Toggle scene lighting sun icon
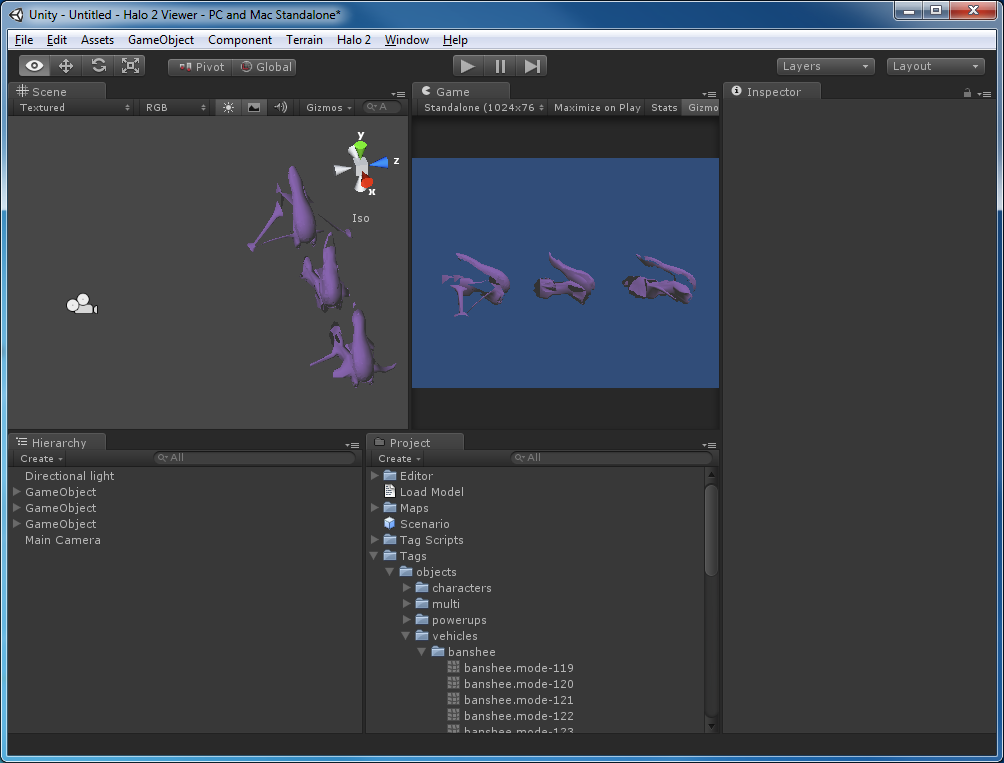 click(x=228, y=108)
